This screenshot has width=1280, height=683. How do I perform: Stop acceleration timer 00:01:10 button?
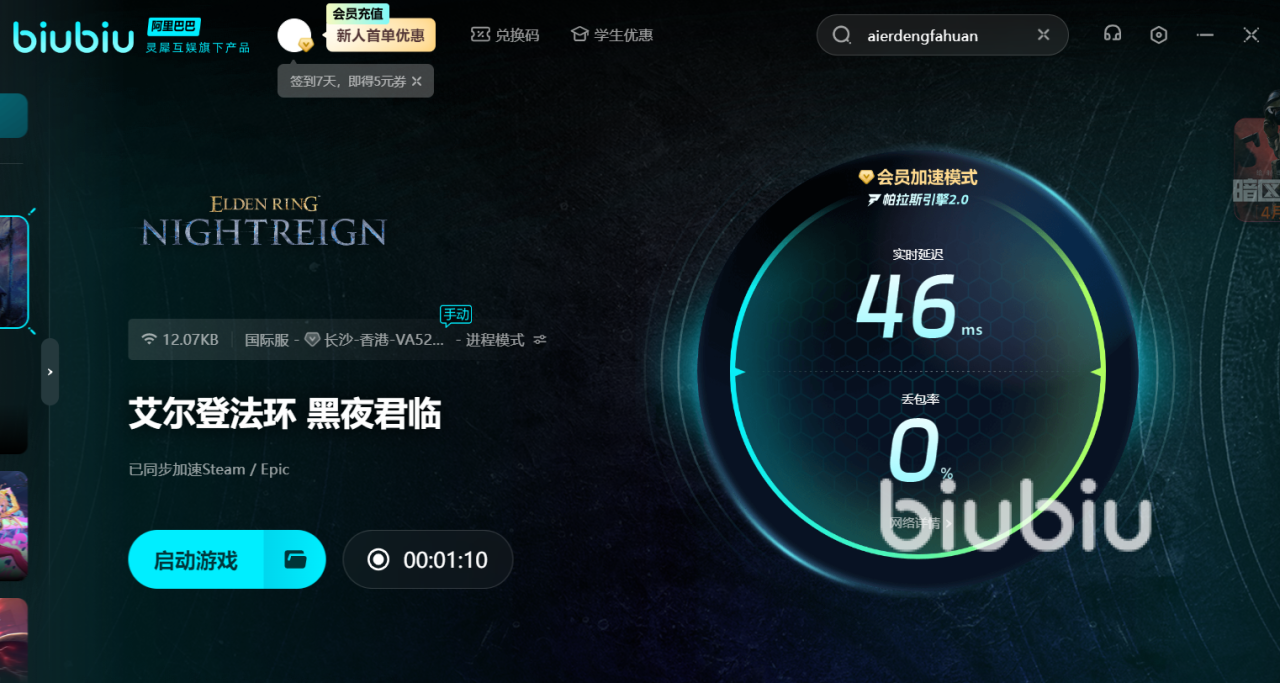[x=428, y=559]
